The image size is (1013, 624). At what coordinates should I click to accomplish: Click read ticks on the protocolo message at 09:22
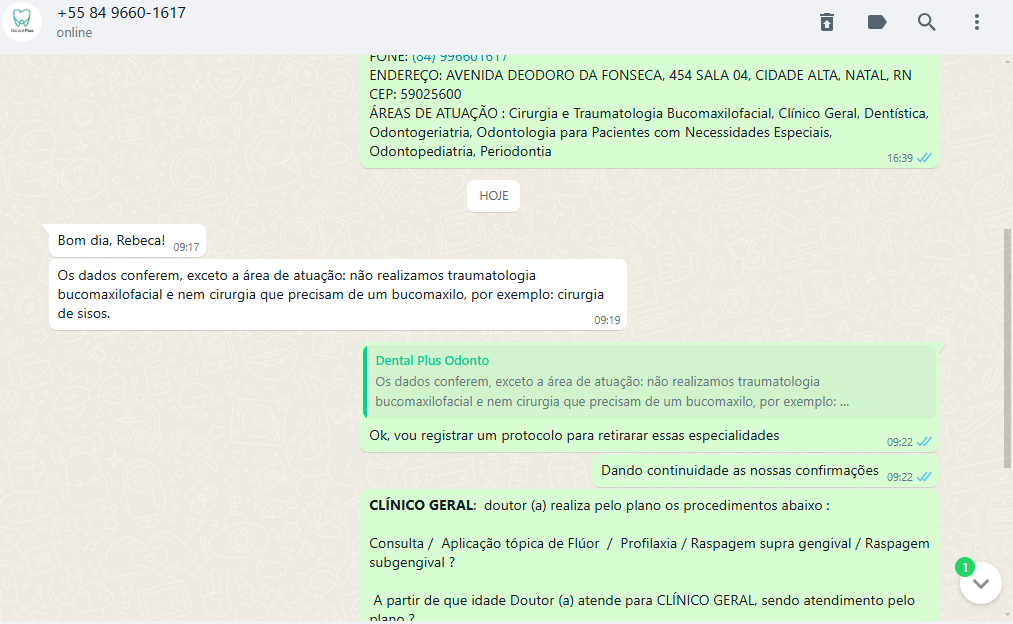pos(924,442)
